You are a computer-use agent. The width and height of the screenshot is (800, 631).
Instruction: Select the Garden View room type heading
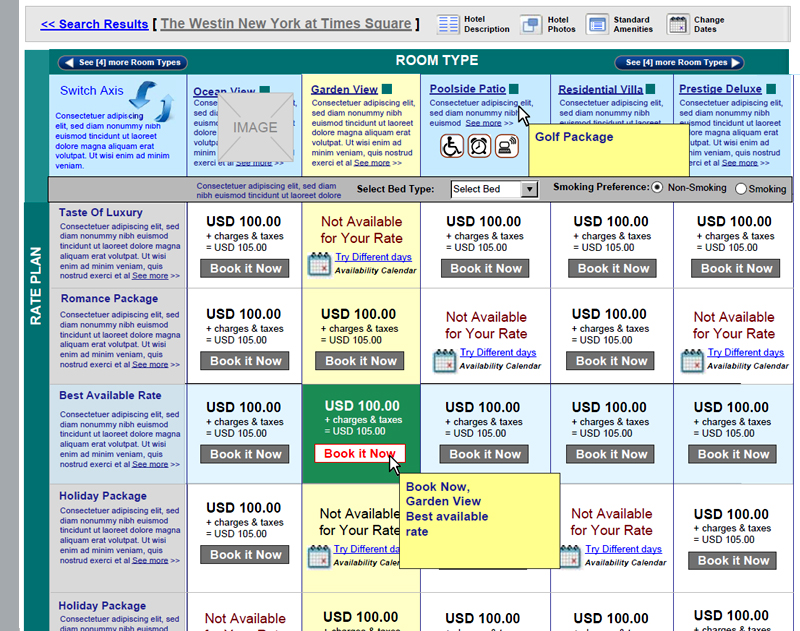click(344, 89)
